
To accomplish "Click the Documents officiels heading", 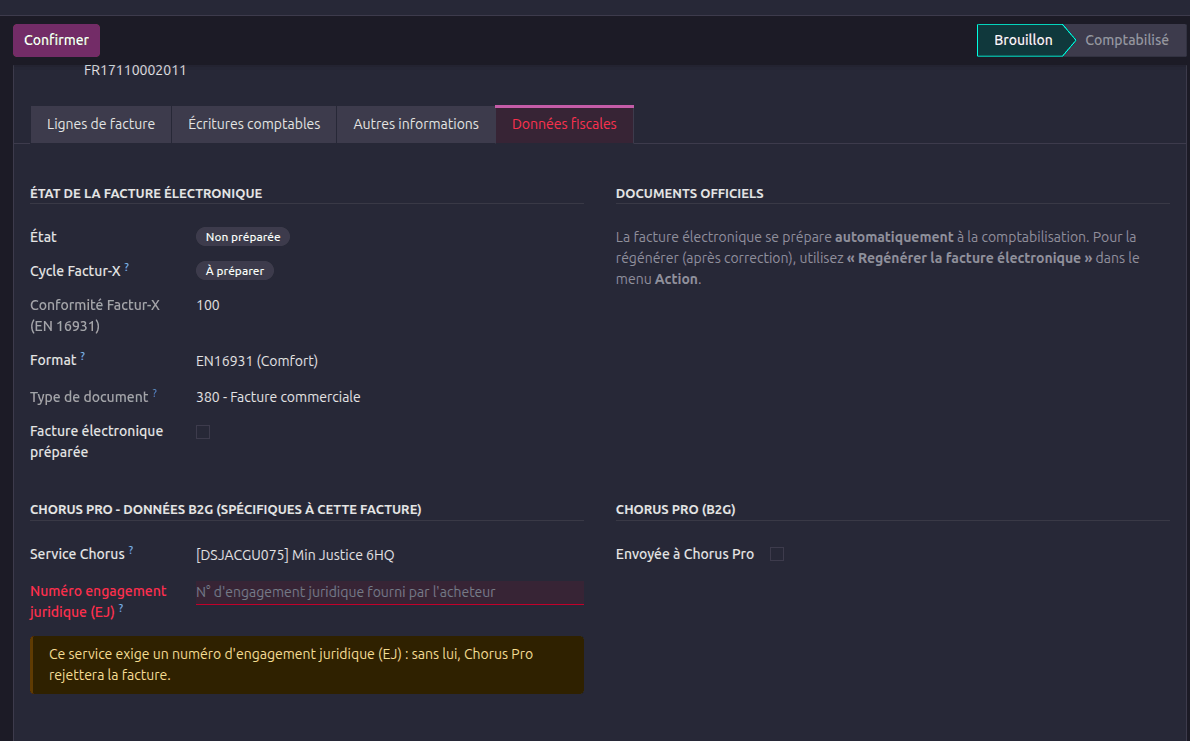I will click(689, 194).
